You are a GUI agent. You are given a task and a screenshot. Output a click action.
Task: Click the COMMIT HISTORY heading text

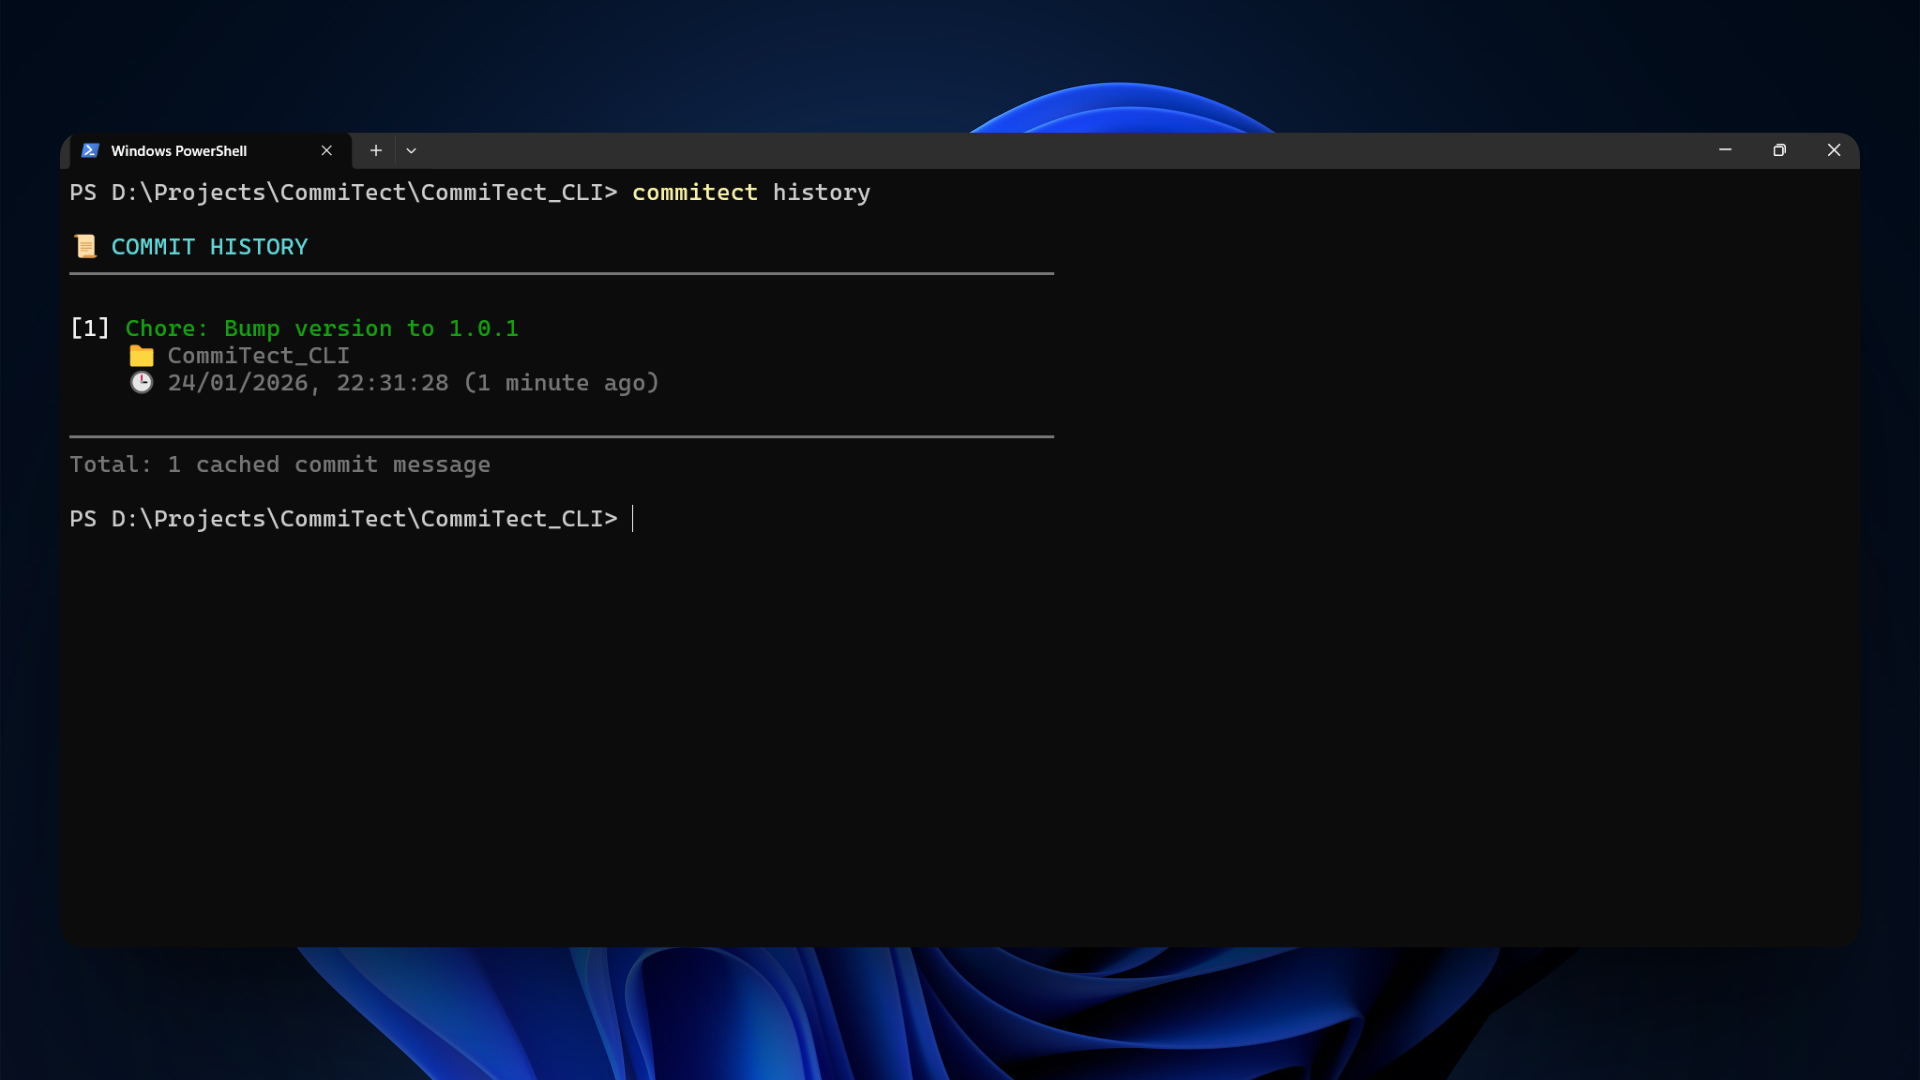(x=209, y=246)
